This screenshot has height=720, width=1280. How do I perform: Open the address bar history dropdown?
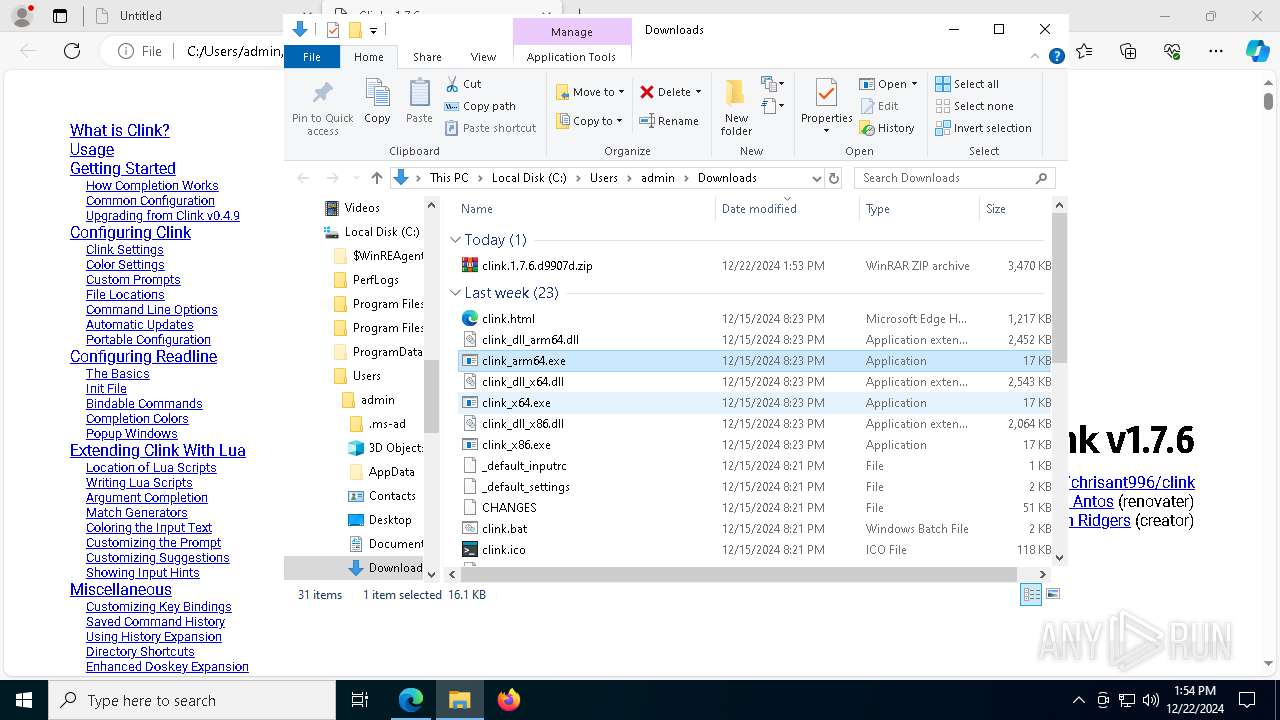(x=816, y=178)
